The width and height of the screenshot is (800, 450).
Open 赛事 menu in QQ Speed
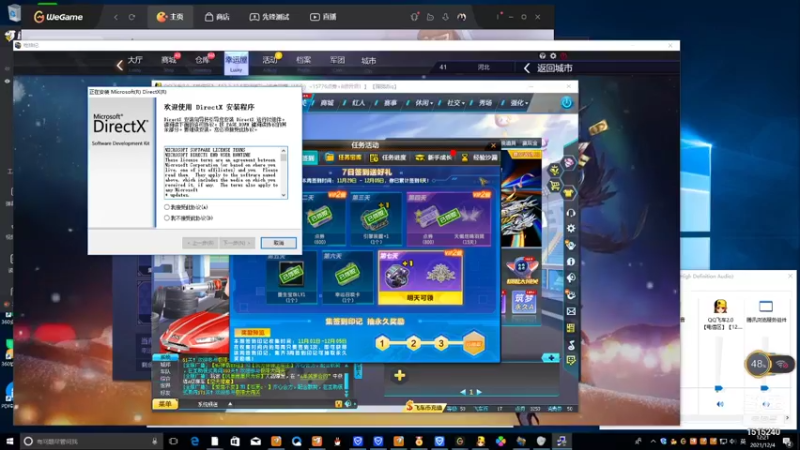tap(390, 103)
